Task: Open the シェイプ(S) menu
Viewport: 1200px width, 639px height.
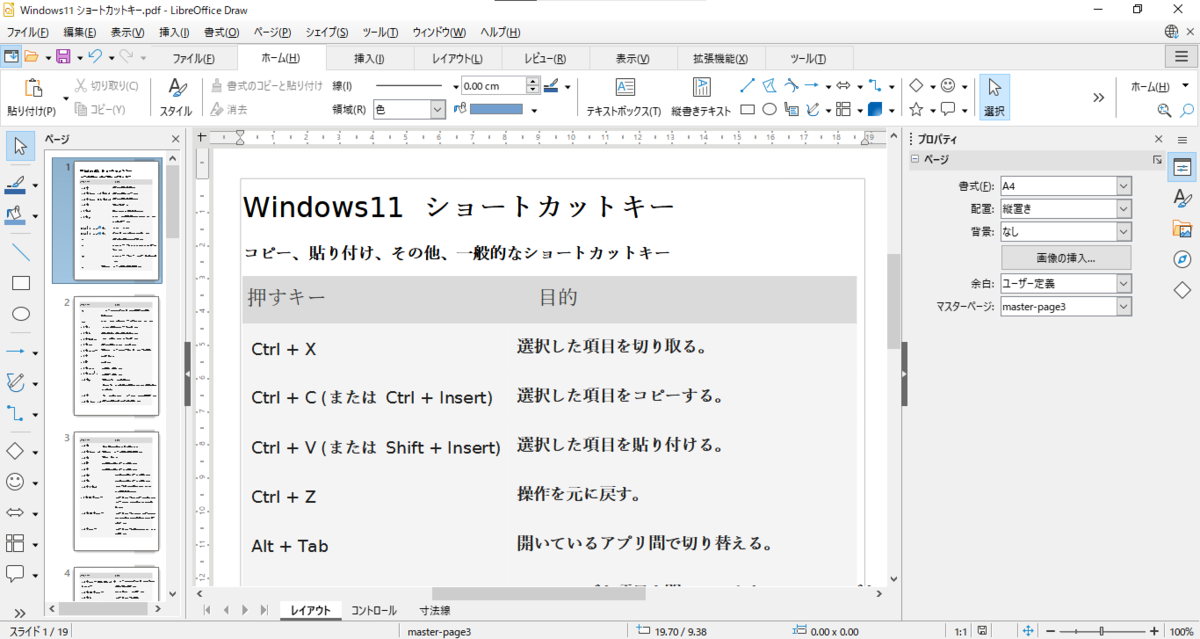Action: pos(327,33)
